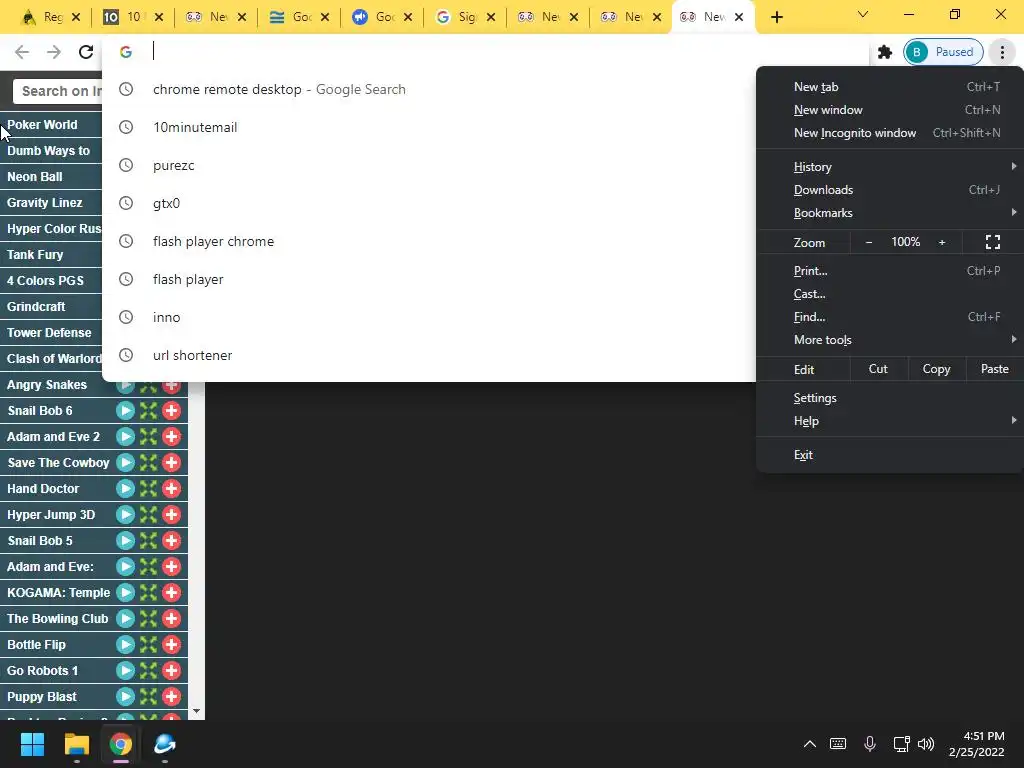The image size is (1024, 768).
Task: Add Puppy Blast with the plus icon
Action: [x=172, y=697]
